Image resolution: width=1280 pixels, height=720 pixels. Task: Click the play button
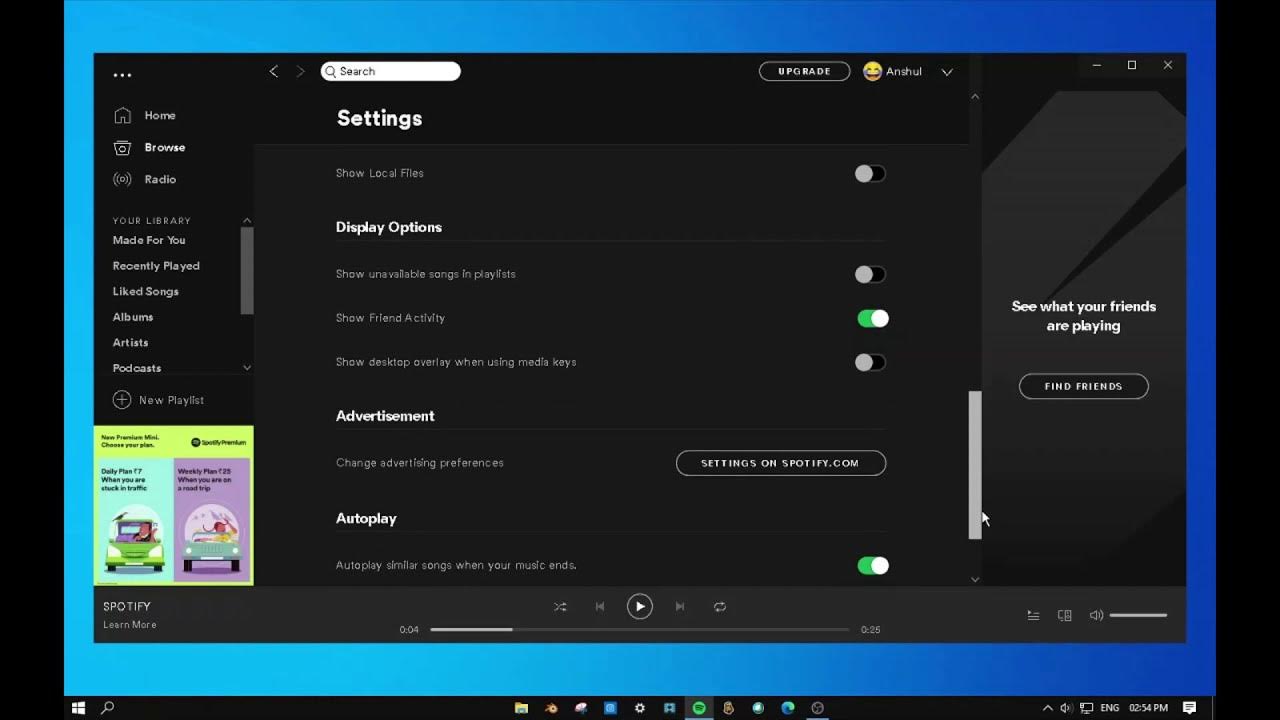(x=640, y=606)
